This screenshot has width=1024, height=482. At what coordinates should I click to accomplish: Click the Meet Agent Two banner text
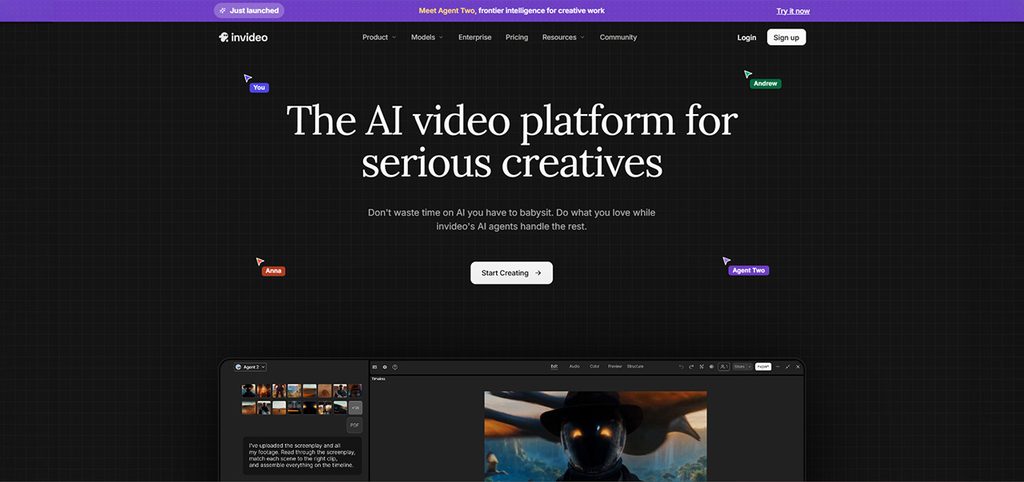pyautogui.click(x=511, y=10)
